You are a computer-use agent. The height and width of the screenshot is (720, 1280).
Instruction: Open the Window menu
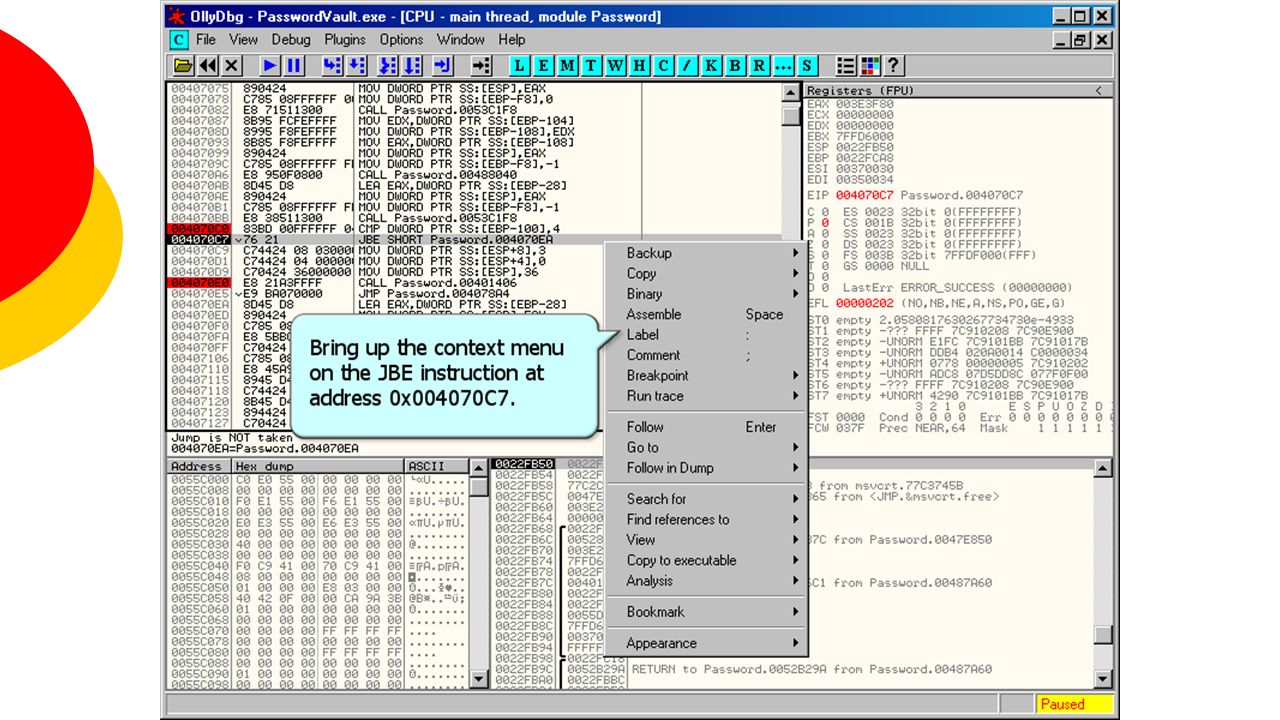point(461,40)
